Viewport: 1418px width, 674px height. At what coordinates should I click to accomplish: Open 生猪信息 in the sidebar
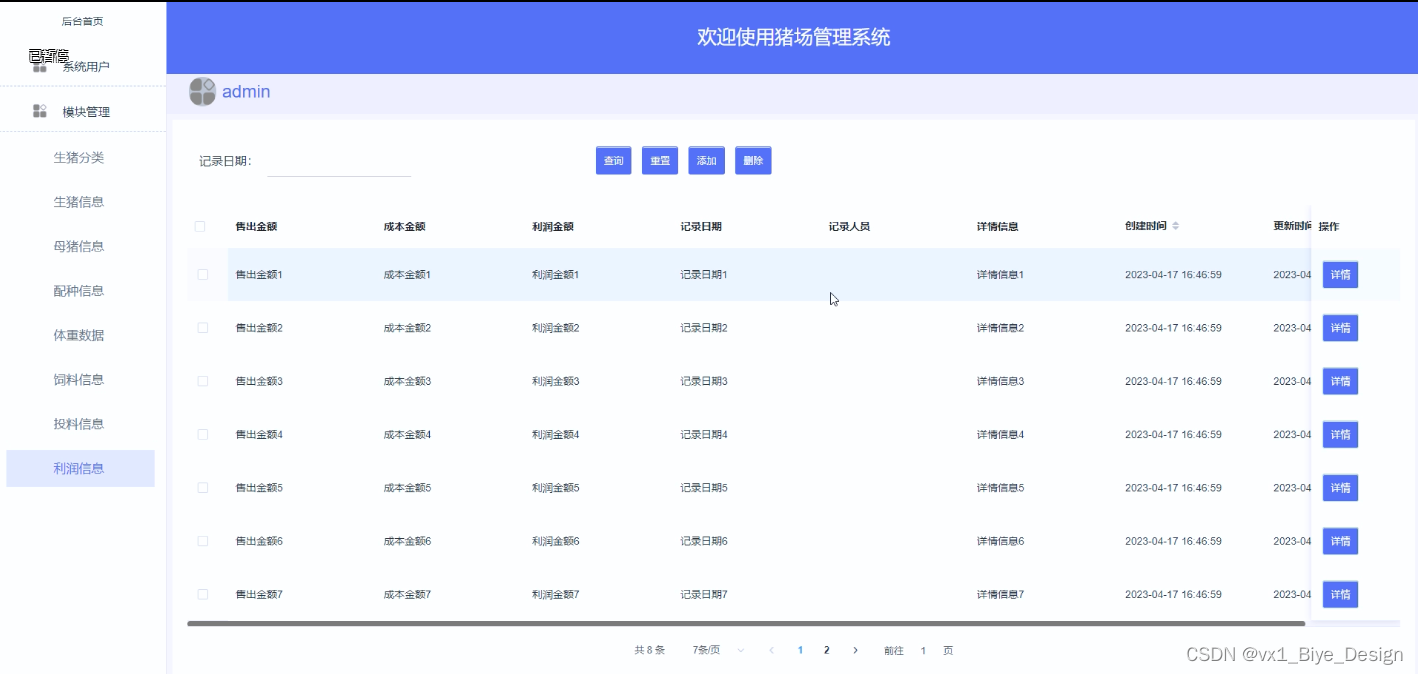79,202
